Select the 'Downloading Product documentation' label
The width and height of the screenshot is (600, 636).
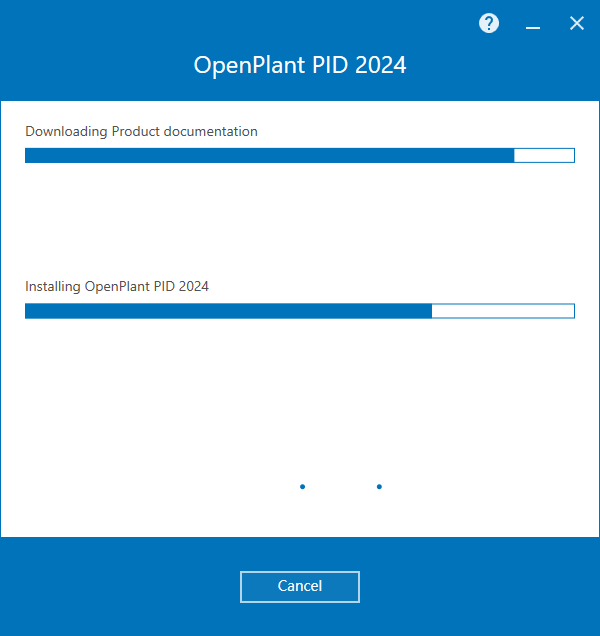coord(141,131)
